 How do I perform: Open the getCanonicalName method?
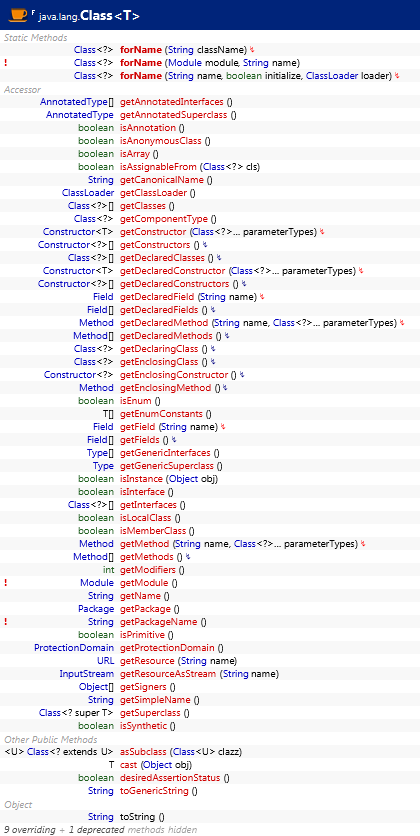tap(161, 180)
